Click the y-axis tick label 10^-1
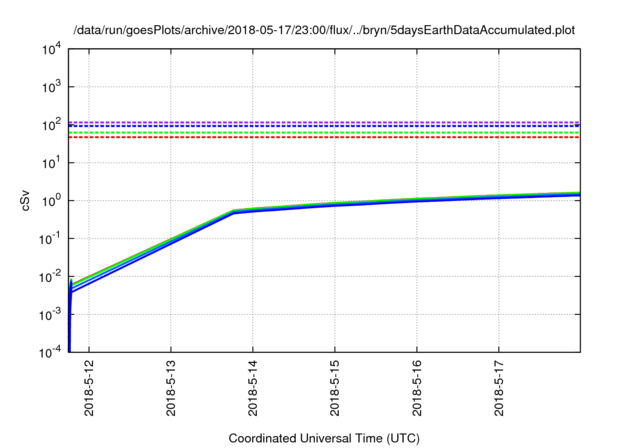The image size is (640, 448). click(50, 239)
